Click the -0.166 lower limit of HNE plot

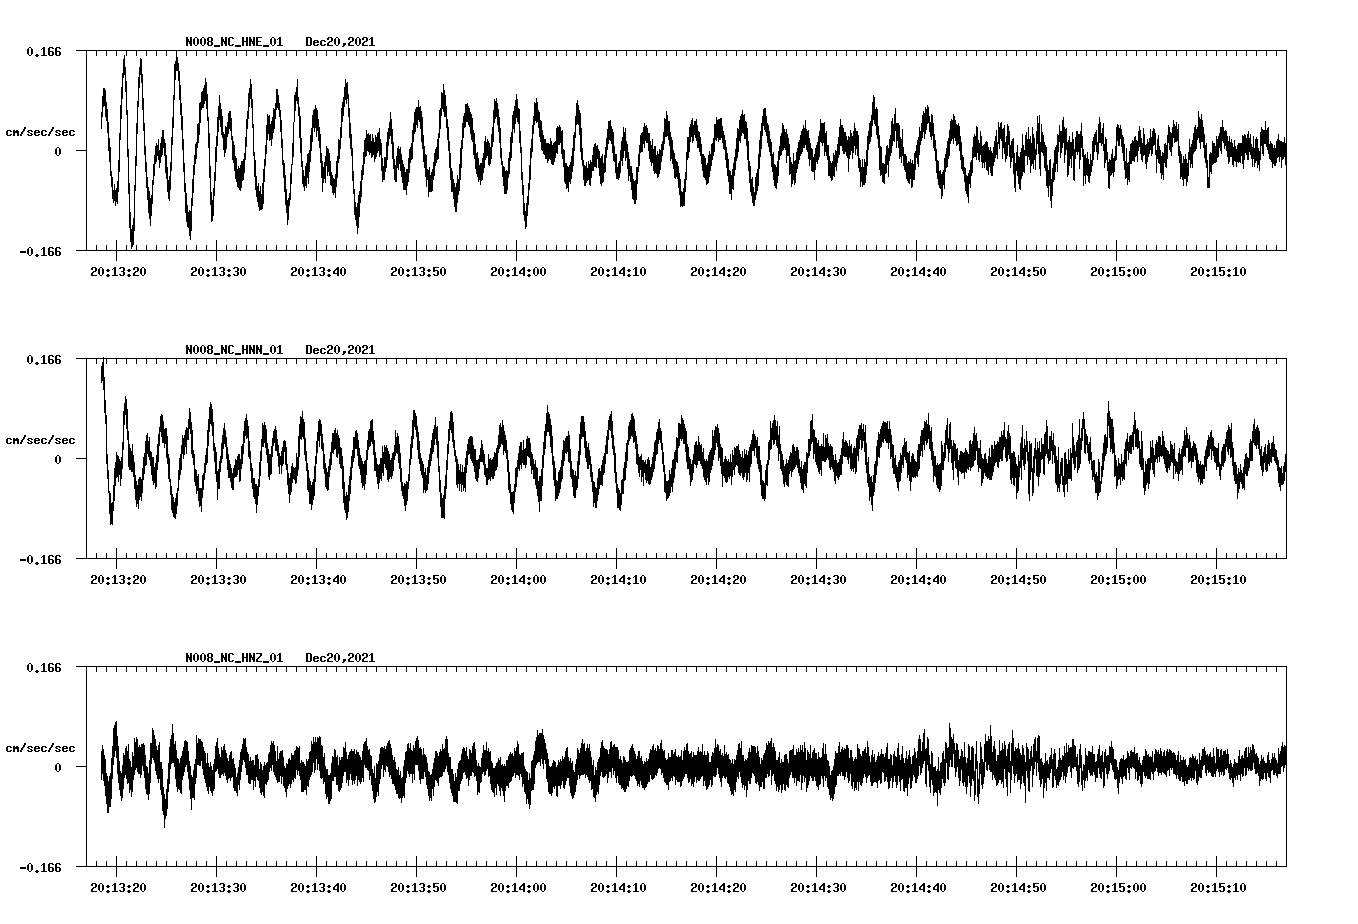[40, 252]
